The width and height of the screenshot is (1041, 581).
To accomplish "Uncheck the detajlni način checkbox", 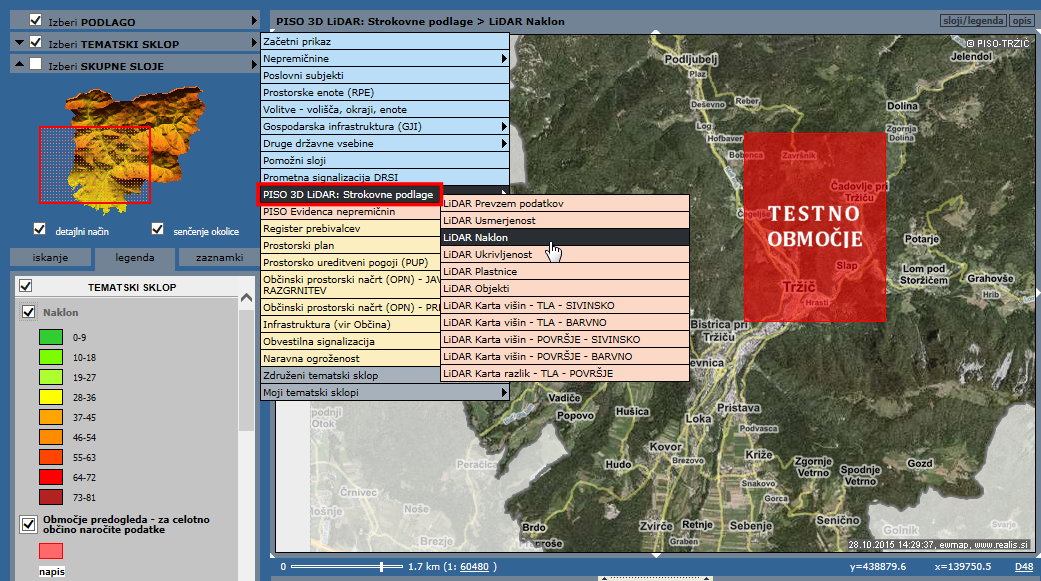I will coord(40,229).
